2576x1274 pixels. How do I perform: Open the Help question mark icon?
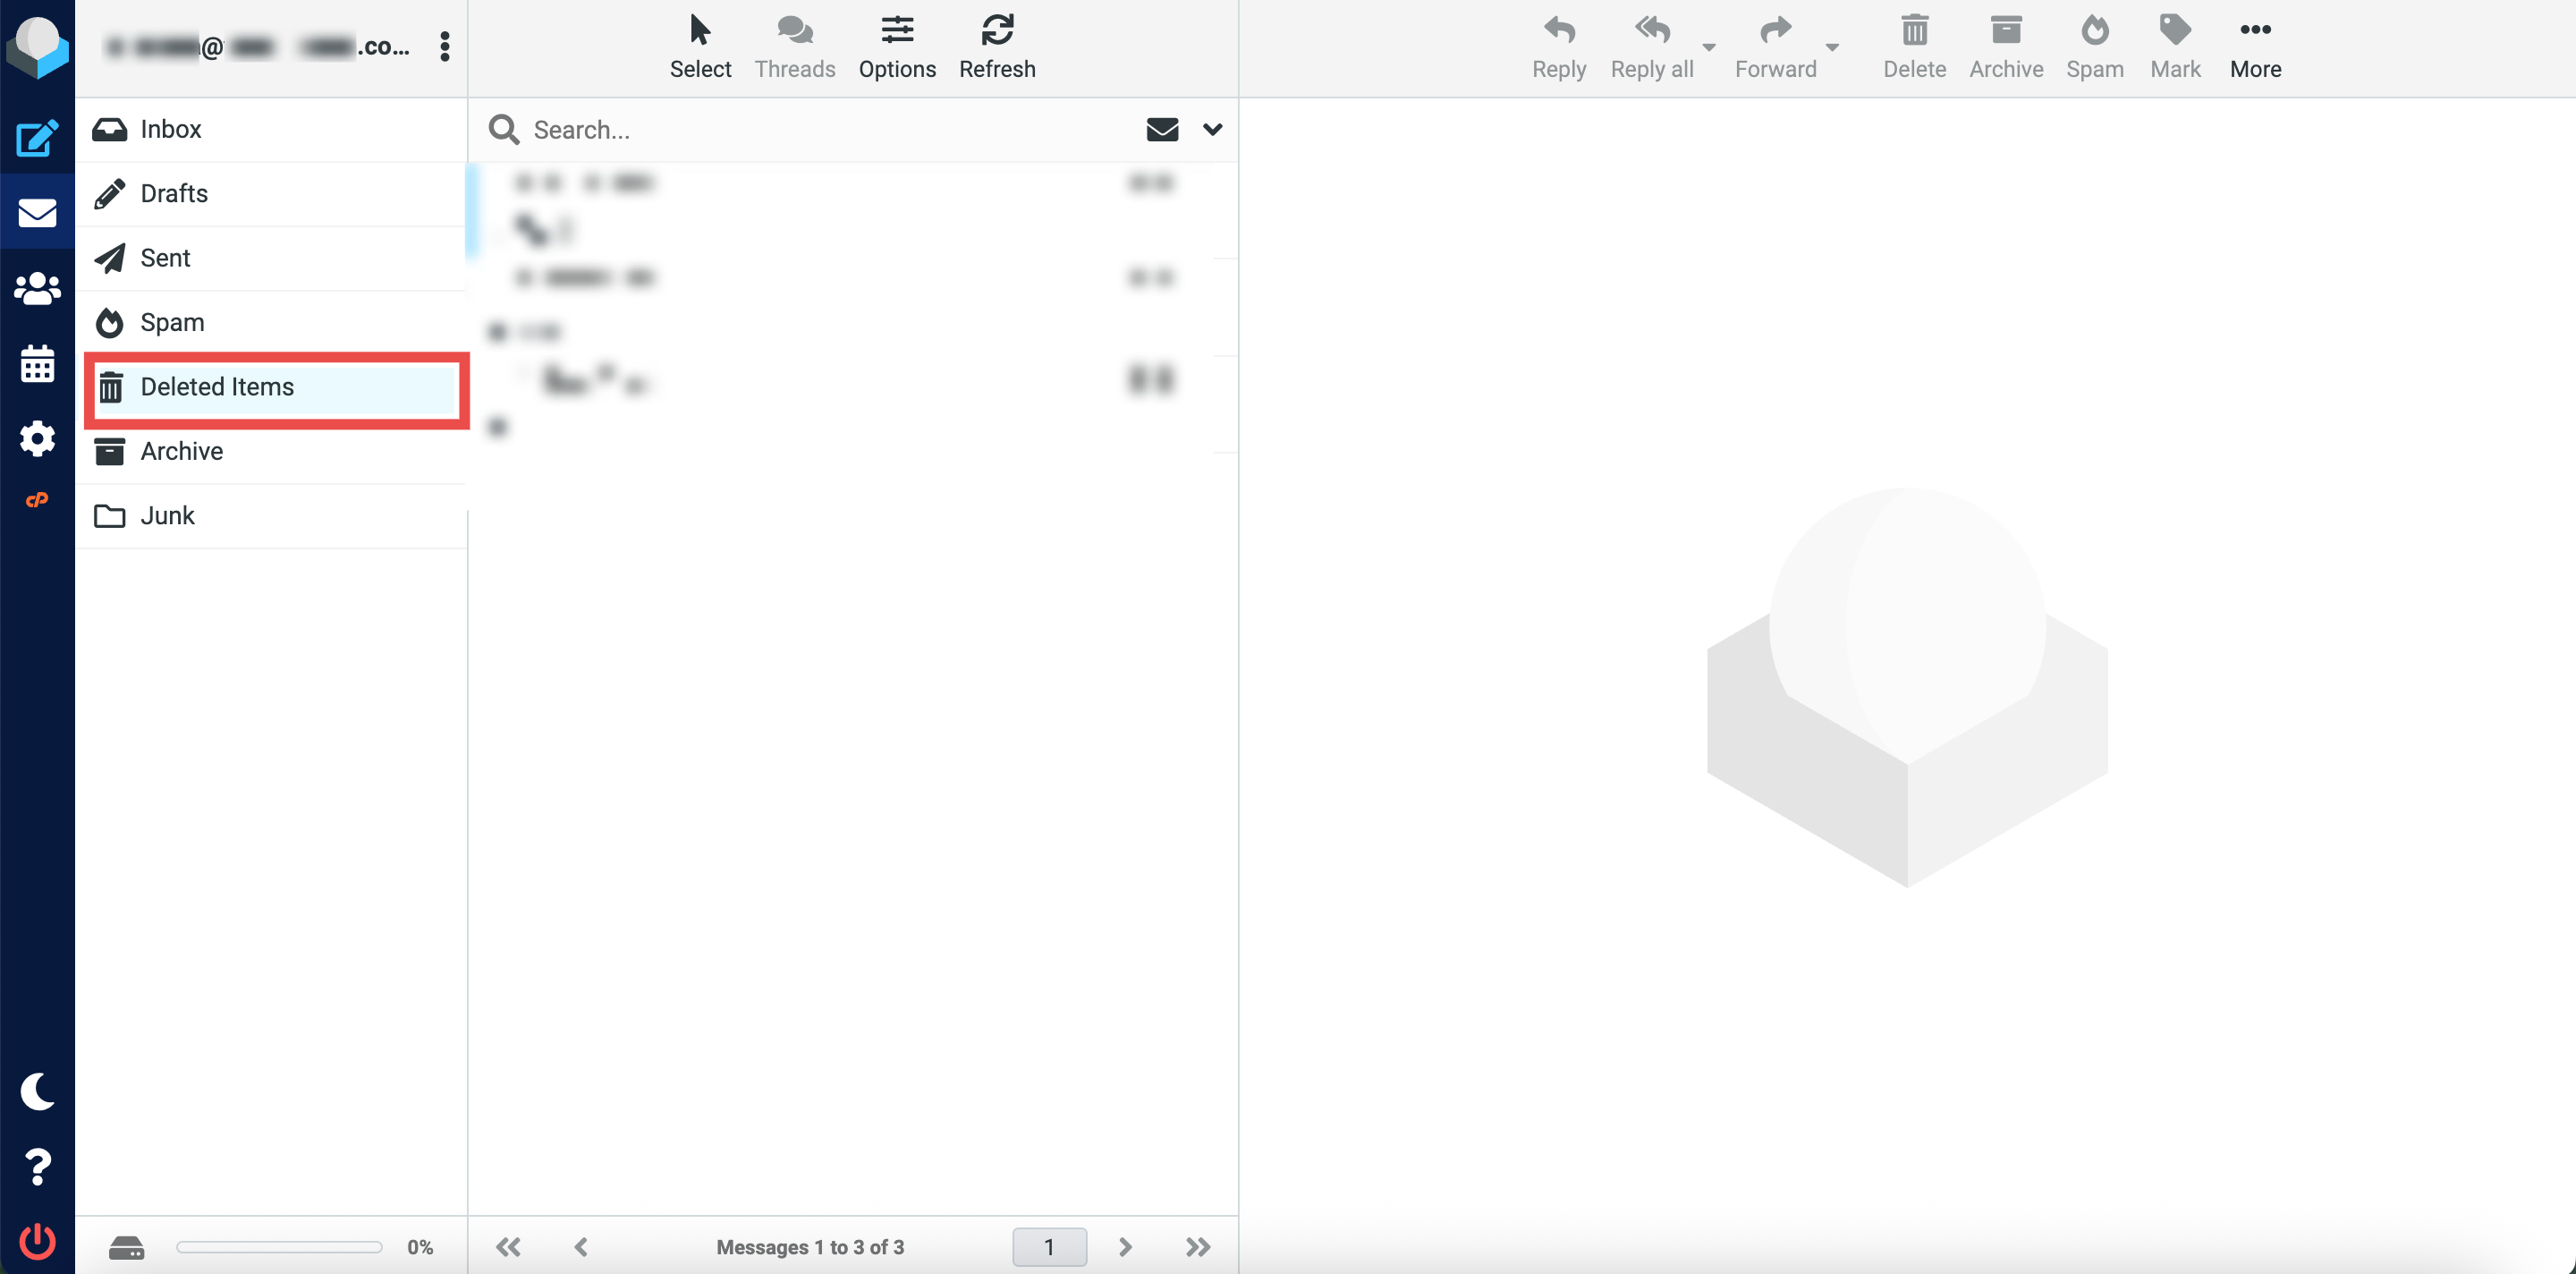(x=37, y=1166)
